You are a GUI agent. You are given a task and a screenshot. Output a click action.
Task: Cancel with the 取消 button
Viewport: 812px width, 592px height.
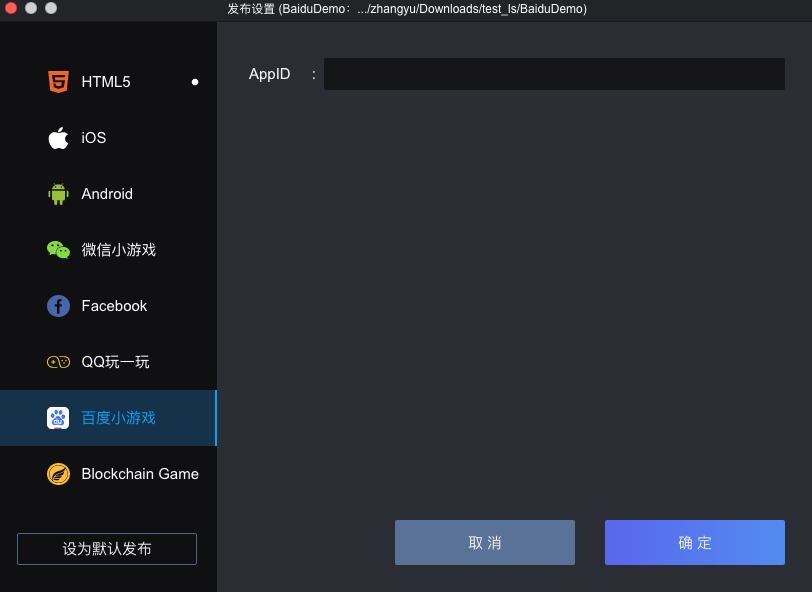485,543
